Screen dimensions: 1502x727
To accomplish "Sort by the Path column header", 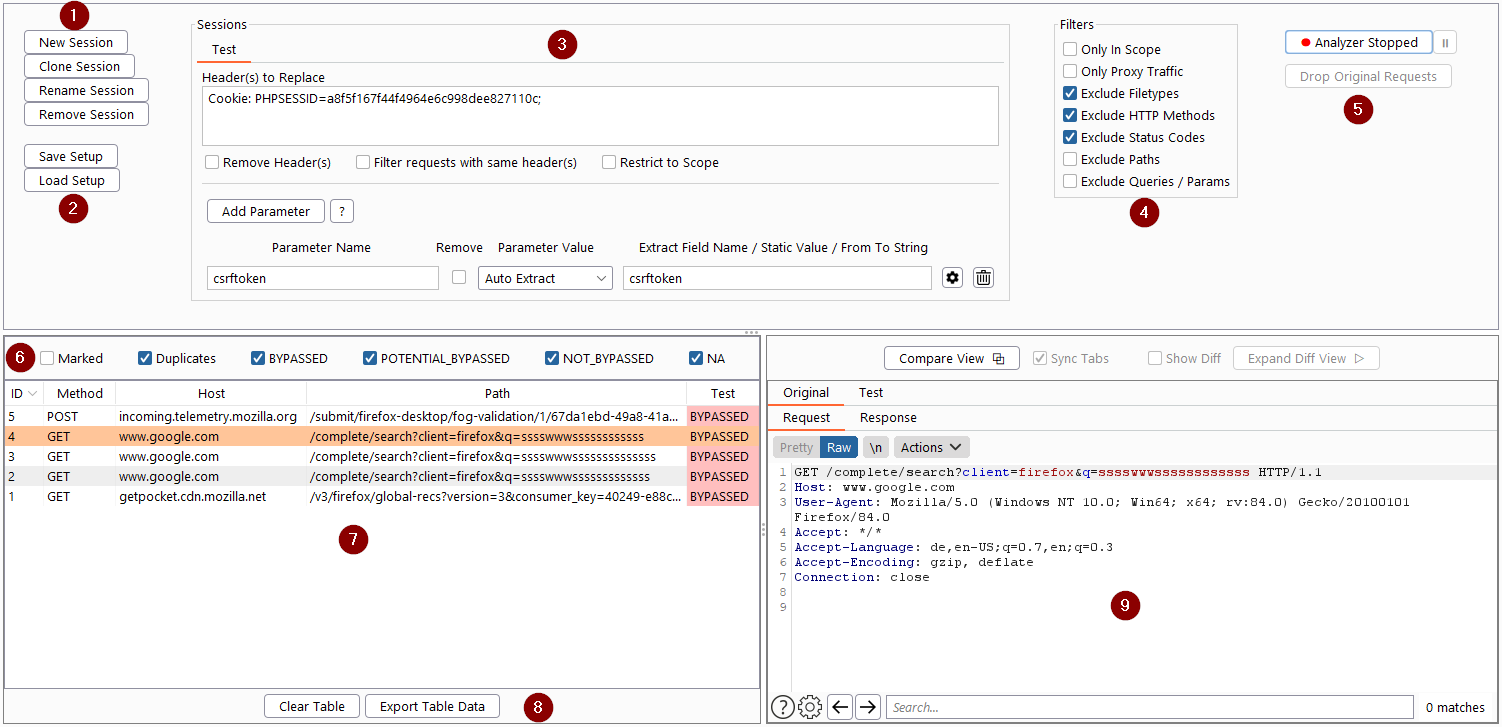I will pos(496,393).
